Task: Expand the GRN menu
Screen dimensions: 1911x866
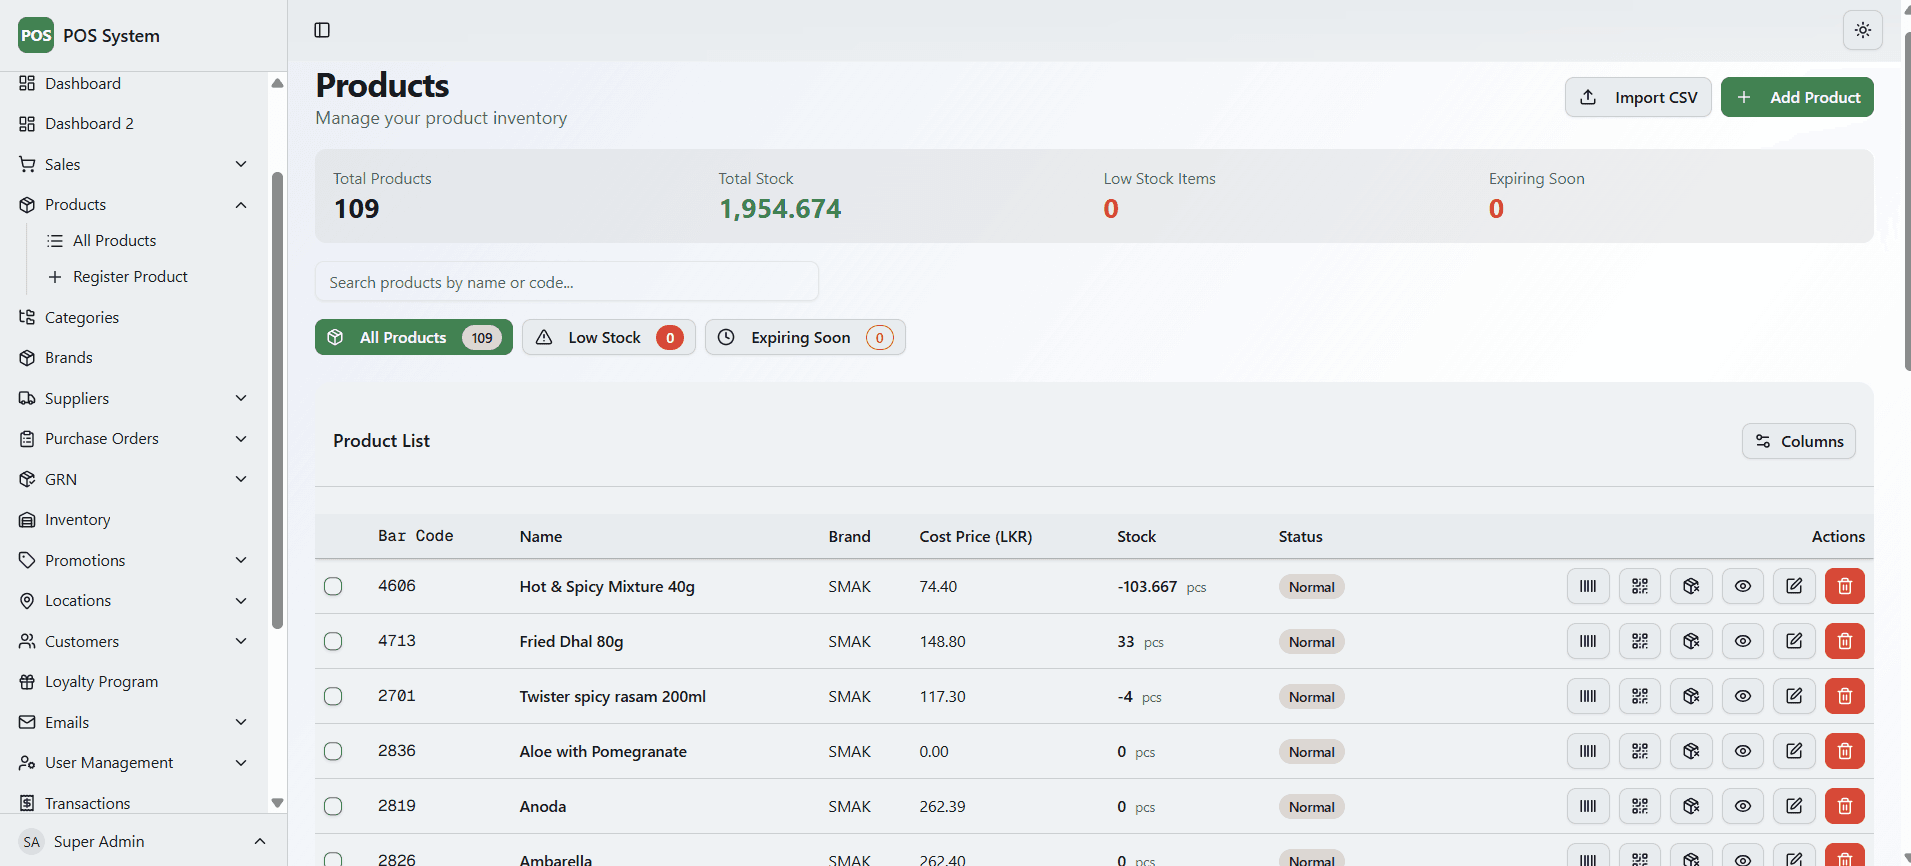Action: [x=133, y=479]
